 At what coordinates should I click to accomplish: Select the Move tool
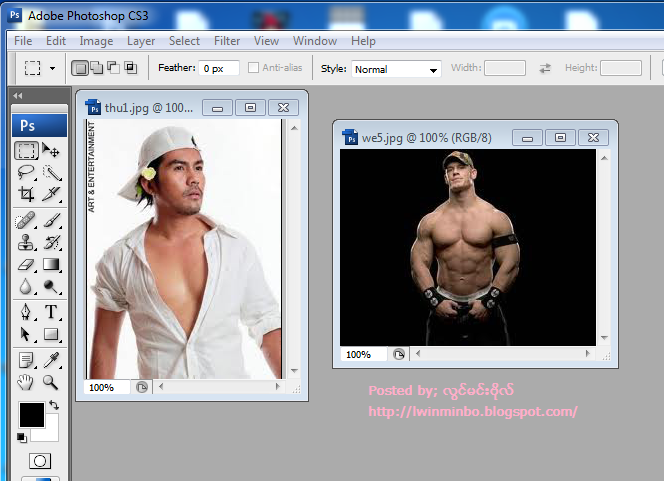(x=51, y=150)
